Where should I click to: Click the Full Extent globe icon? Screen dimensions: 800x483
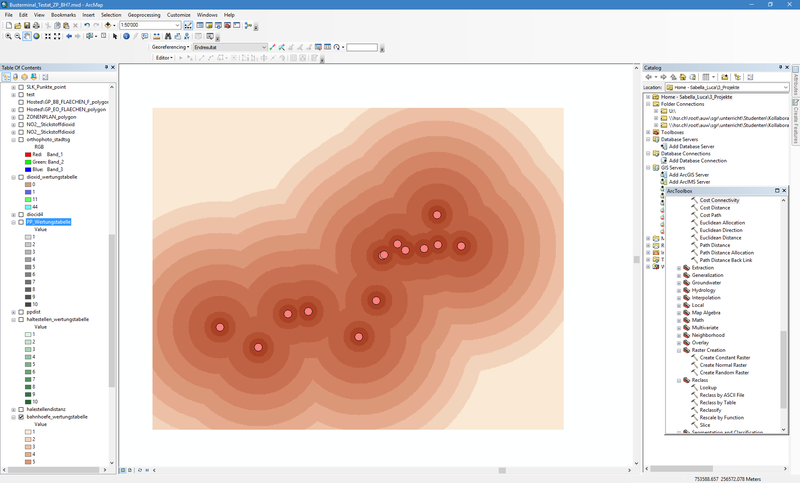[x=38, y=36]
